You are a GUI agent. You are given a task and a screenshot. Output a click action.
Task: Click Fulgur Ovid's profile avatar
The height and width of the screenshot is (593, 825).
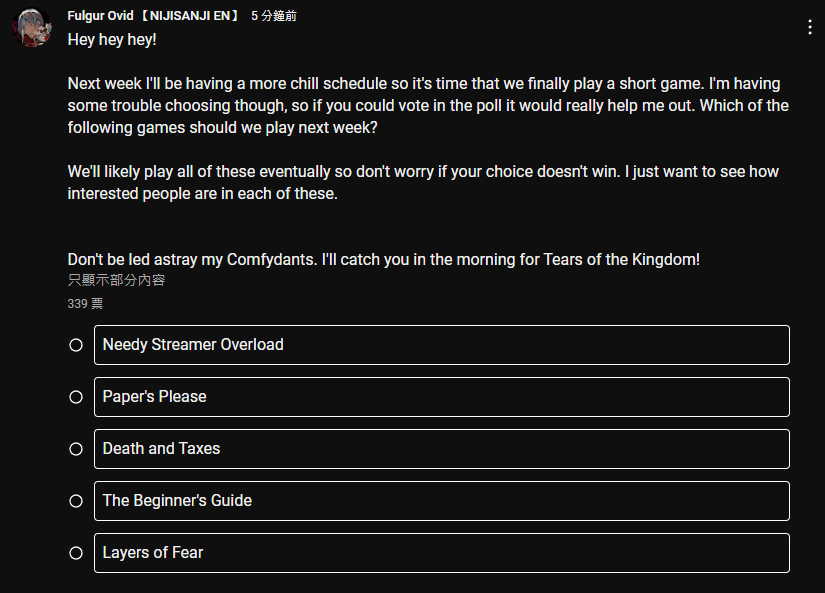pyautogui.click(x=33, y=27)
